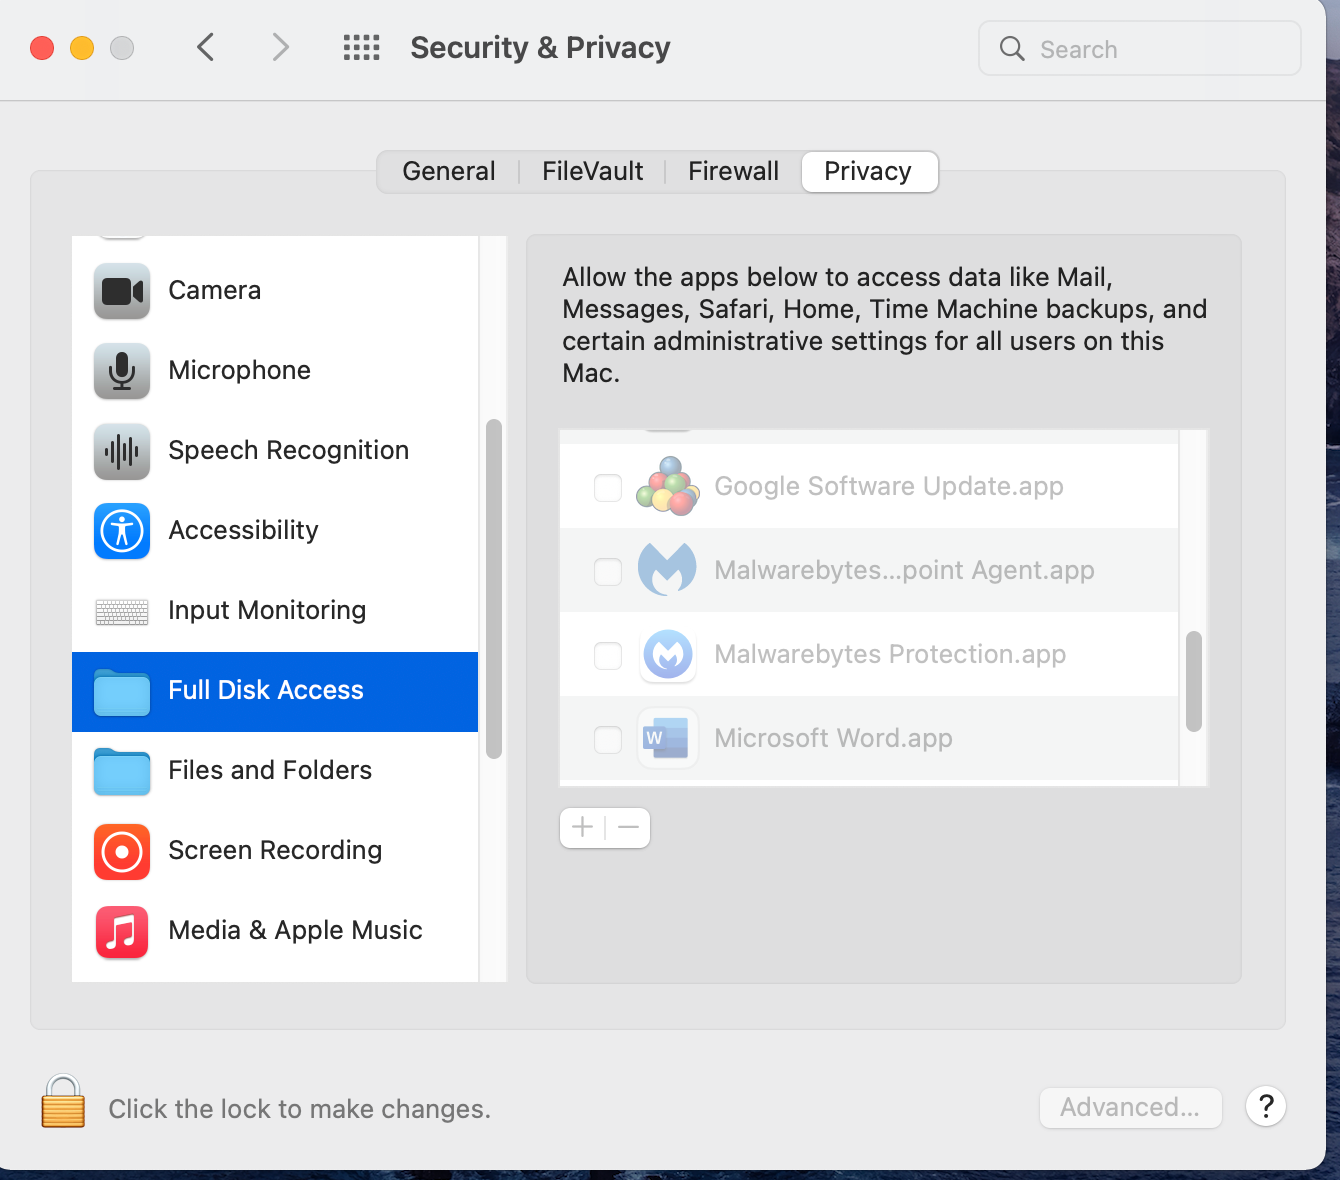The width and height of the screenshot is (1340, 1180).
Task: Select the Camera privacy category icon
Action: click(x=122, y=291)
